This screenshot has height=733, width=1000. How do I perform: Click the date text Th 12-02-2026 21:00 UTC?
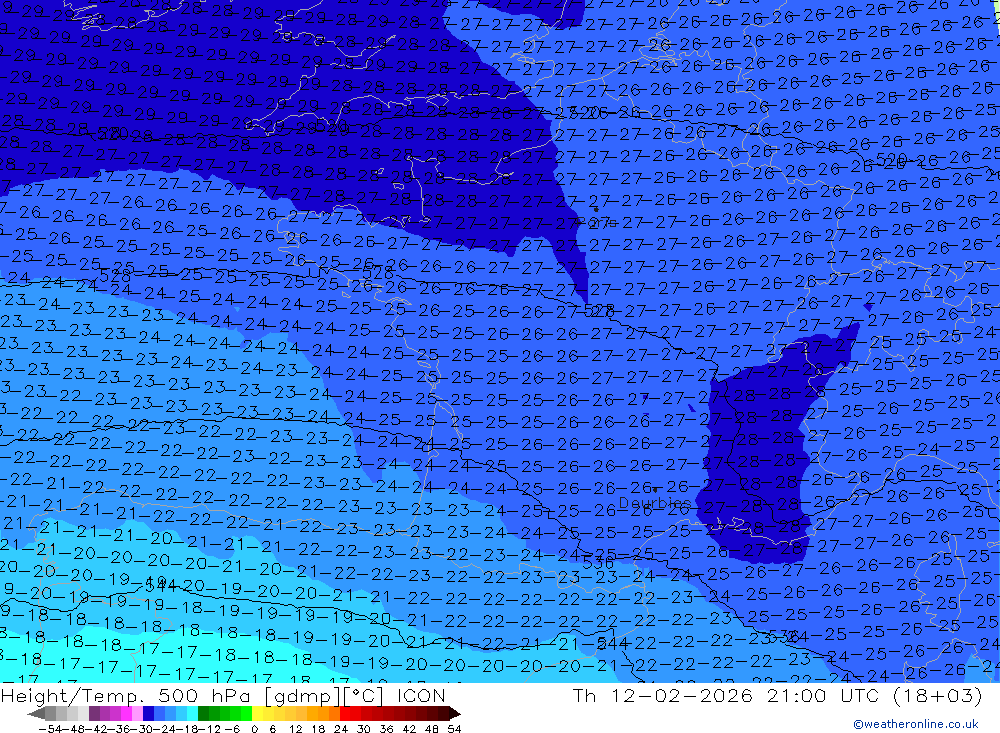(x=726, y=695)
